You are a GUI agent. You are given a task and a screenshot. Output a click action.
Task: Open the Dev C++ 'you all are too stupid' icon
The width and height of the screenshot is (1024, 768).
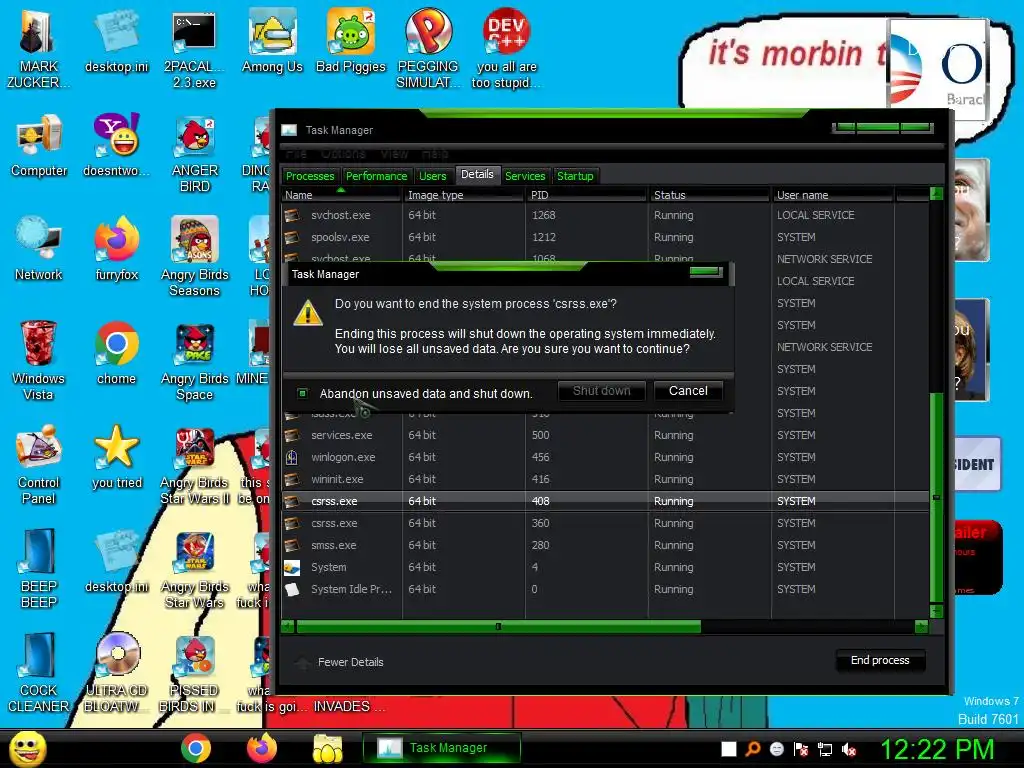506,48
